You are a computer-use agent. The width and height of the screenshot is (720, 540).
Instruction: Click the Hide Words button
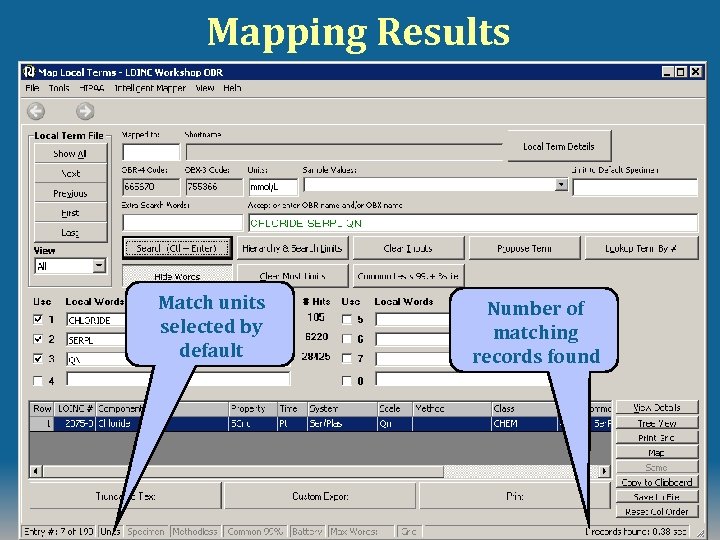(x=177, y=276)
